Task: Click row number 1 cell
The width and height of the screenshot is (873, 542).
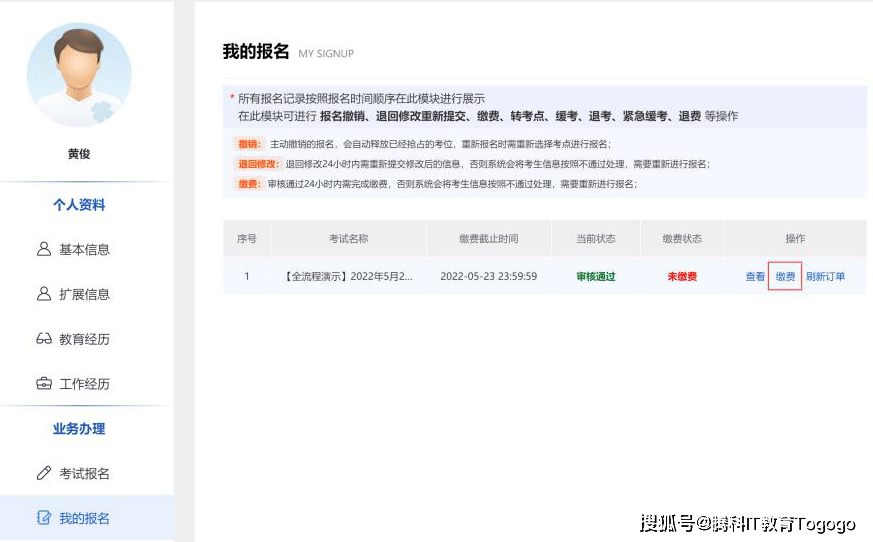Action: [247, 276]
